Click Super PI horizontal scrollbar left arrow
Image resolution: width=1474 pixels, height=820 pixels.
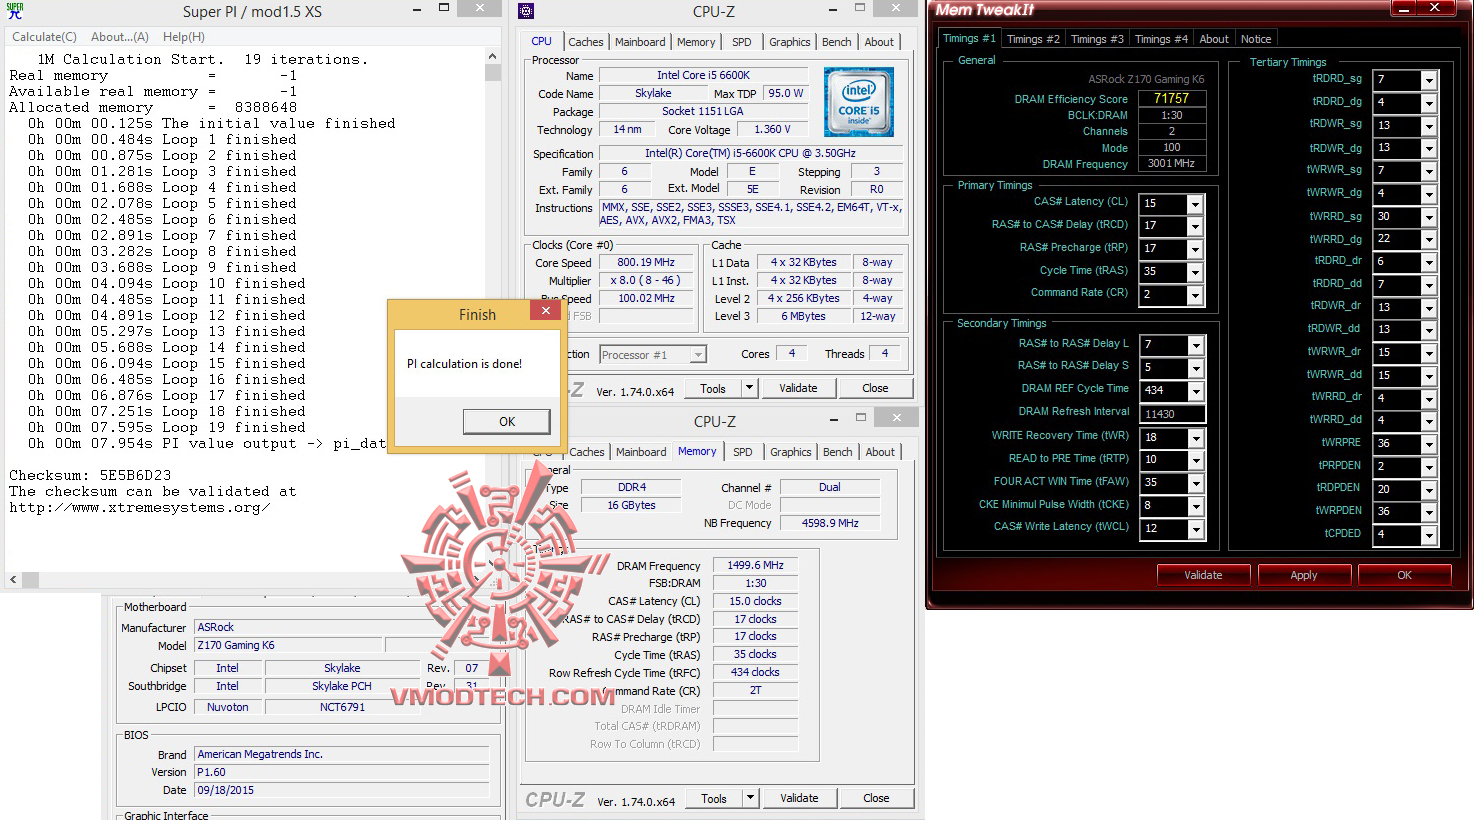(13, 579)
